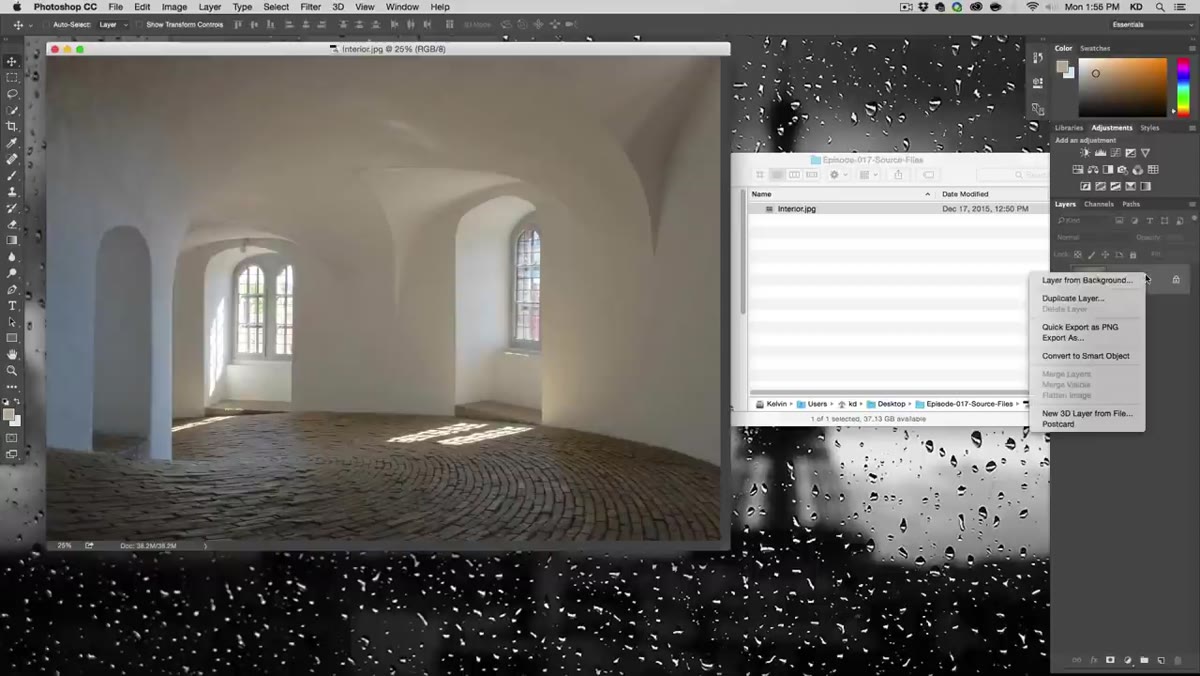The height and width of the screenshot is (676, 1200).
Task: Toggle the Auto-Select checkbox
Action: click(x=48, y=24)
